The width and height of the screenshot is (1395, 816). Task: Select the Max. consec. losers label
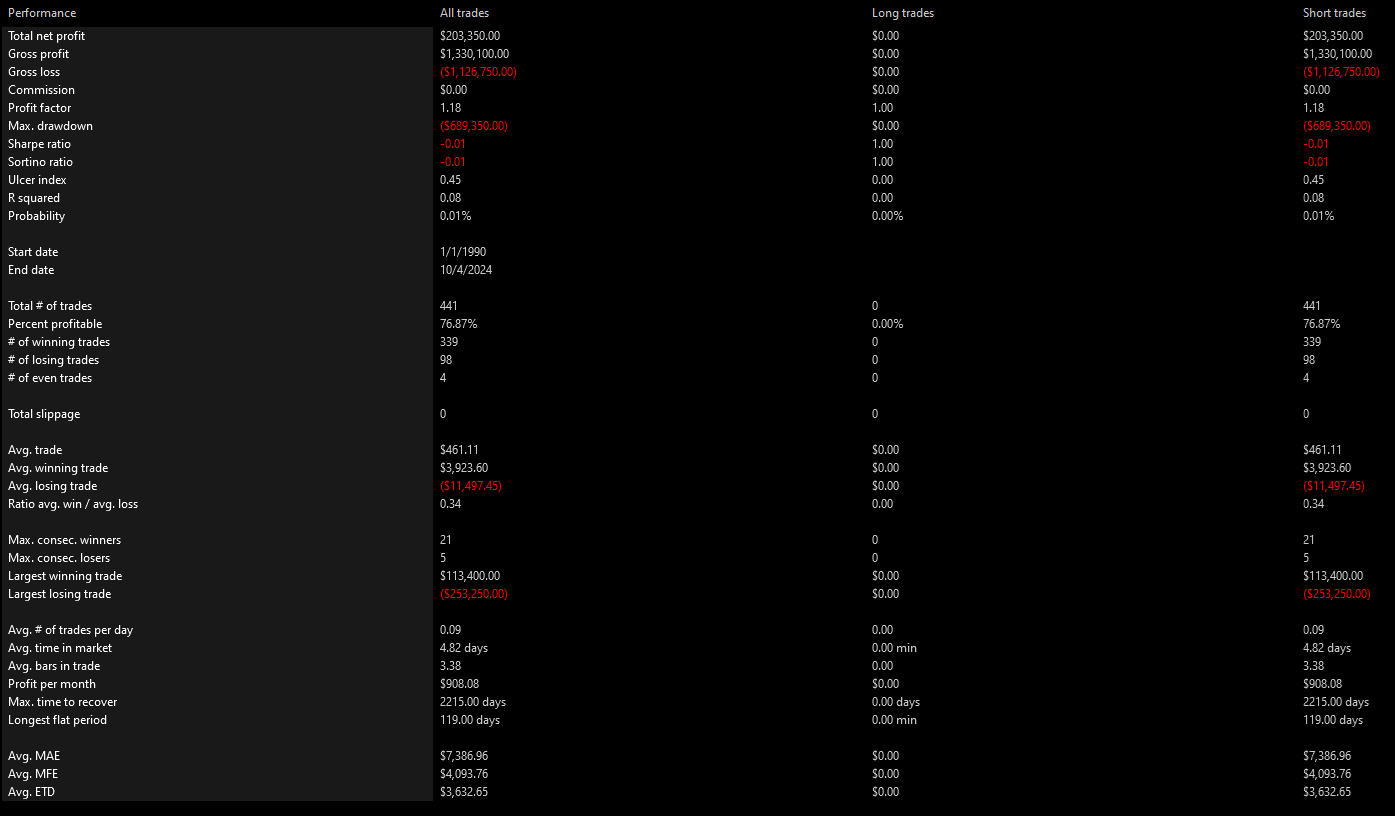coord(59,558)
